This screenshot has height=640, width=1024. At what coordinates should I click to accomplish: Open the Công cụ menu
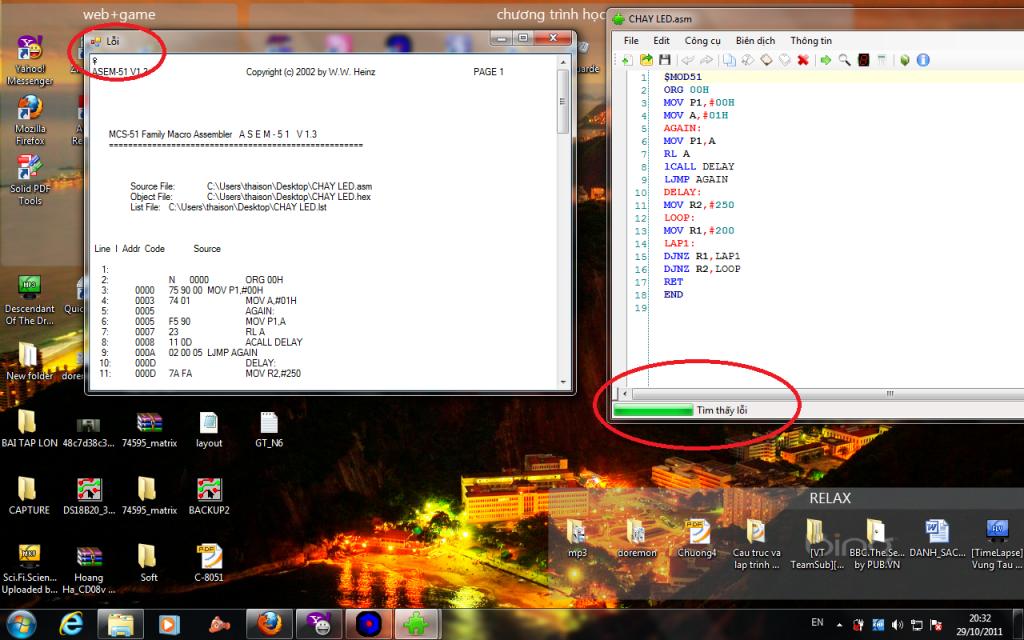pyautogui.click(x=703, y=40)
